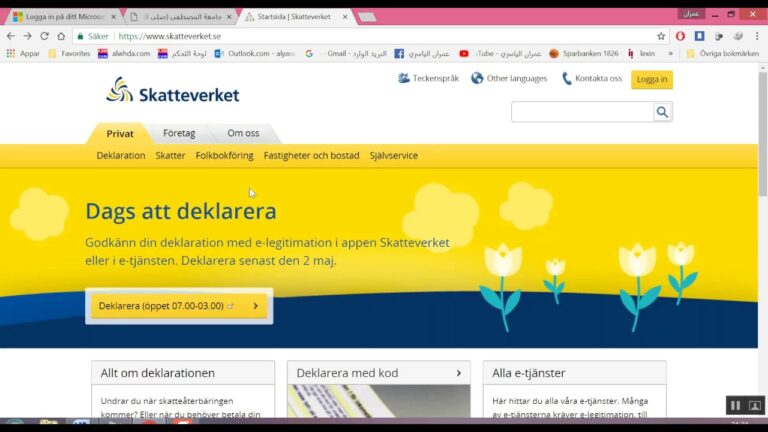Click the chevron beside Deklarera med kod
Screen dimensions: 768x432
click(459, 373)
